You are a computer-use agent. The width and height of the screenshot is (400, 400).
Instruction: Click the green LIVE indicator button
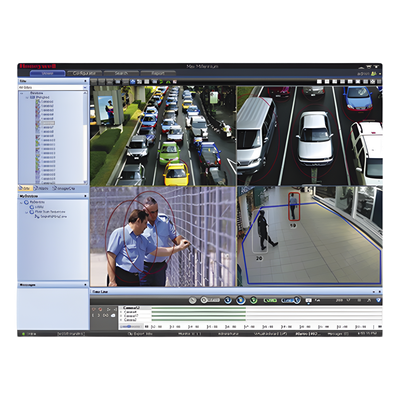coord(270,300)
